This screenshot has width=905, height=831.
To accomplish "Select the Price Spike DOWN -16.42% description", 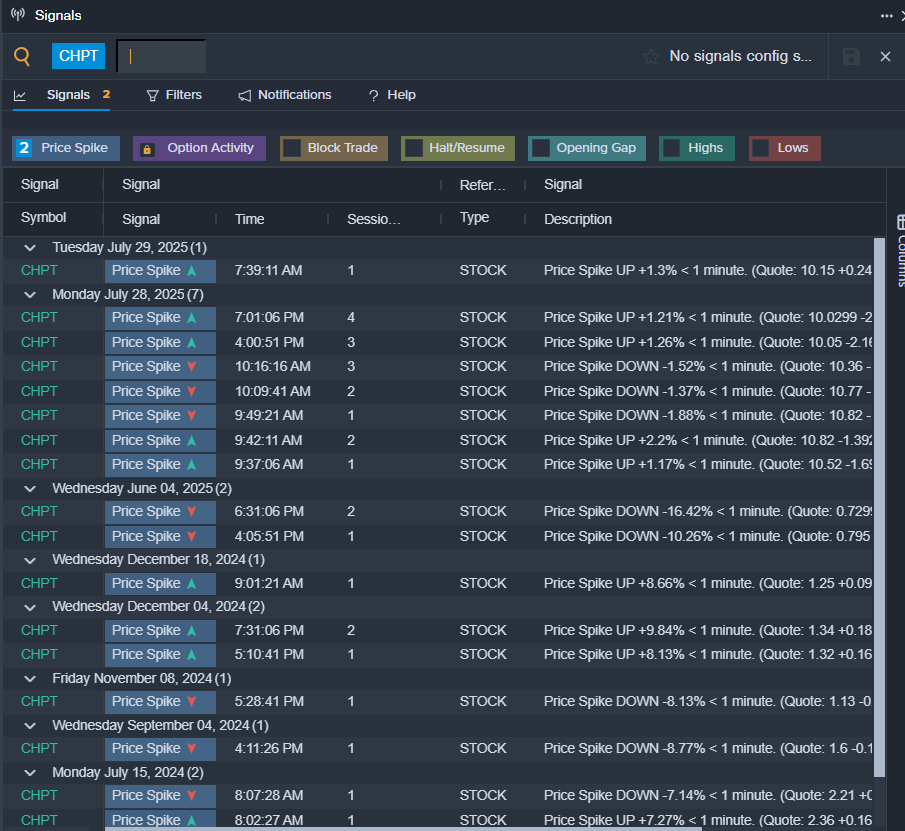I will click(x=708, y=511).
